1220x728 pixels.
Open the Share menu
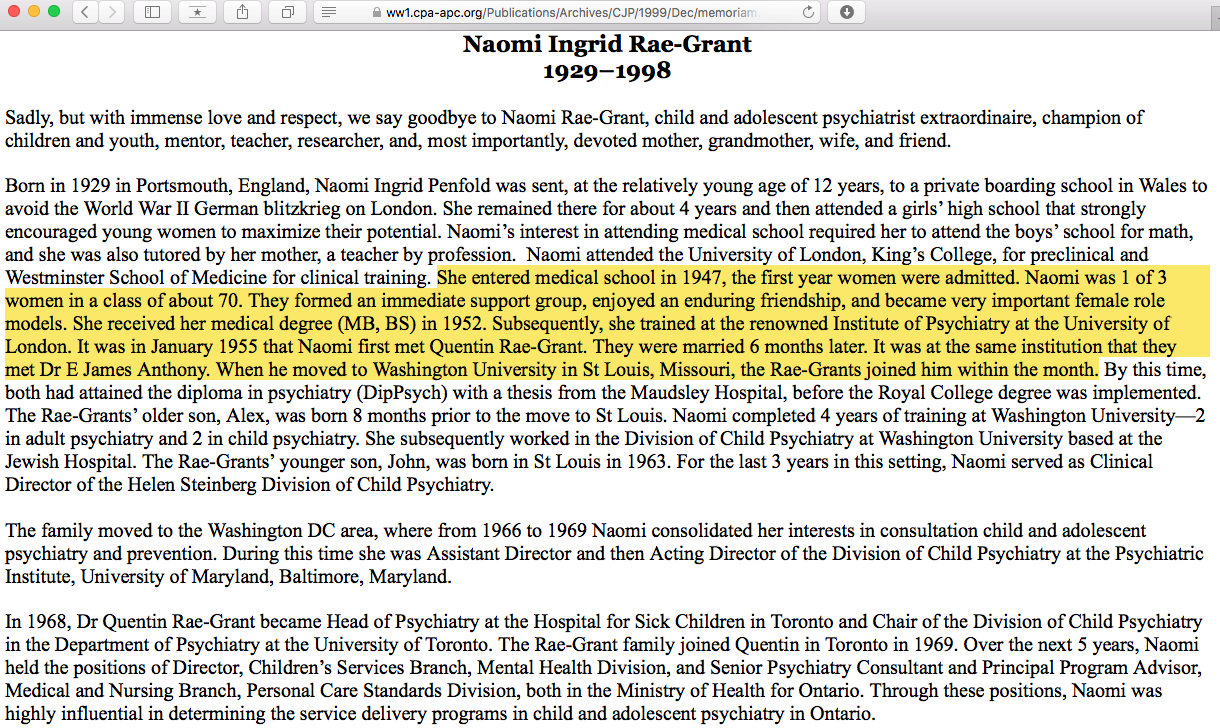click(x=243, y=12)
